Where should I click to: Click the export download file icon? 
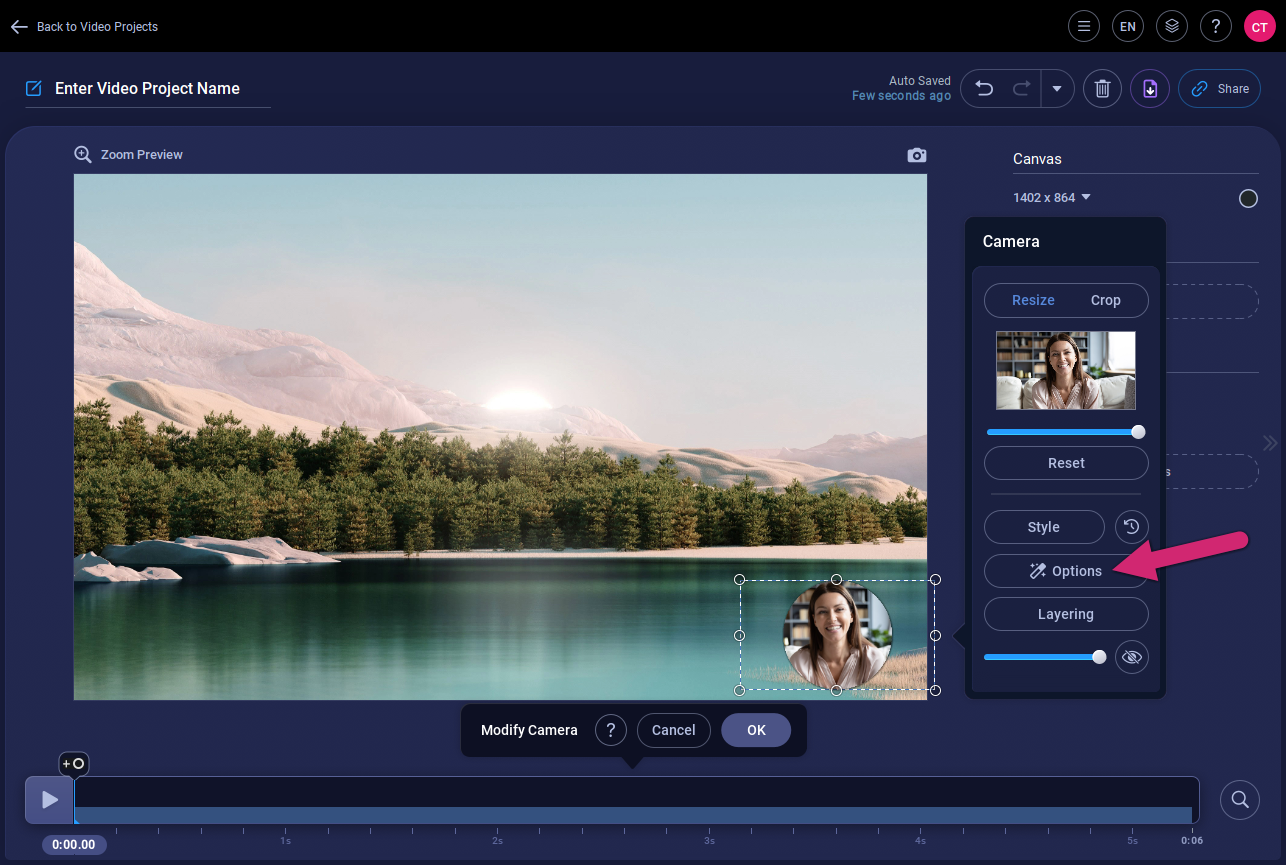(1150, 89)
